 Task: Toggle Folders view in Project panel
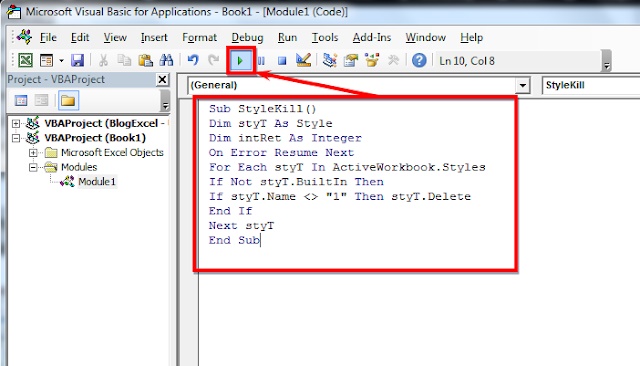[x=68, y=100]
